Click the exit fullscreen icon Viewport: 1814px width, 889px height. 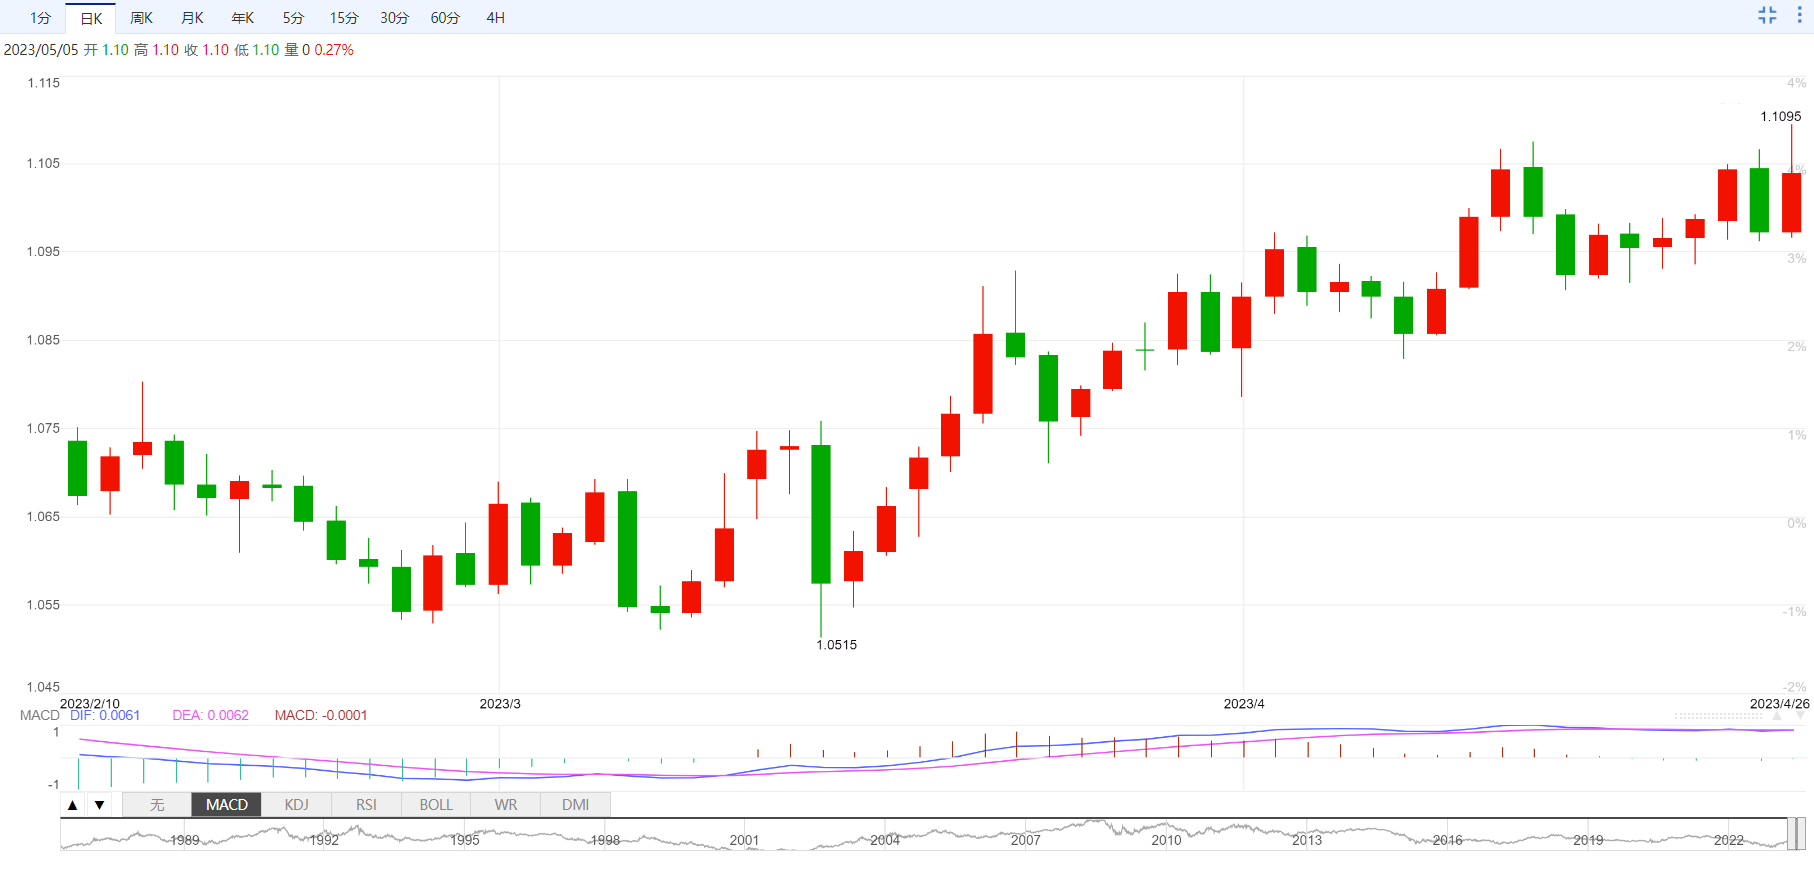click(x=1767, y=15)
